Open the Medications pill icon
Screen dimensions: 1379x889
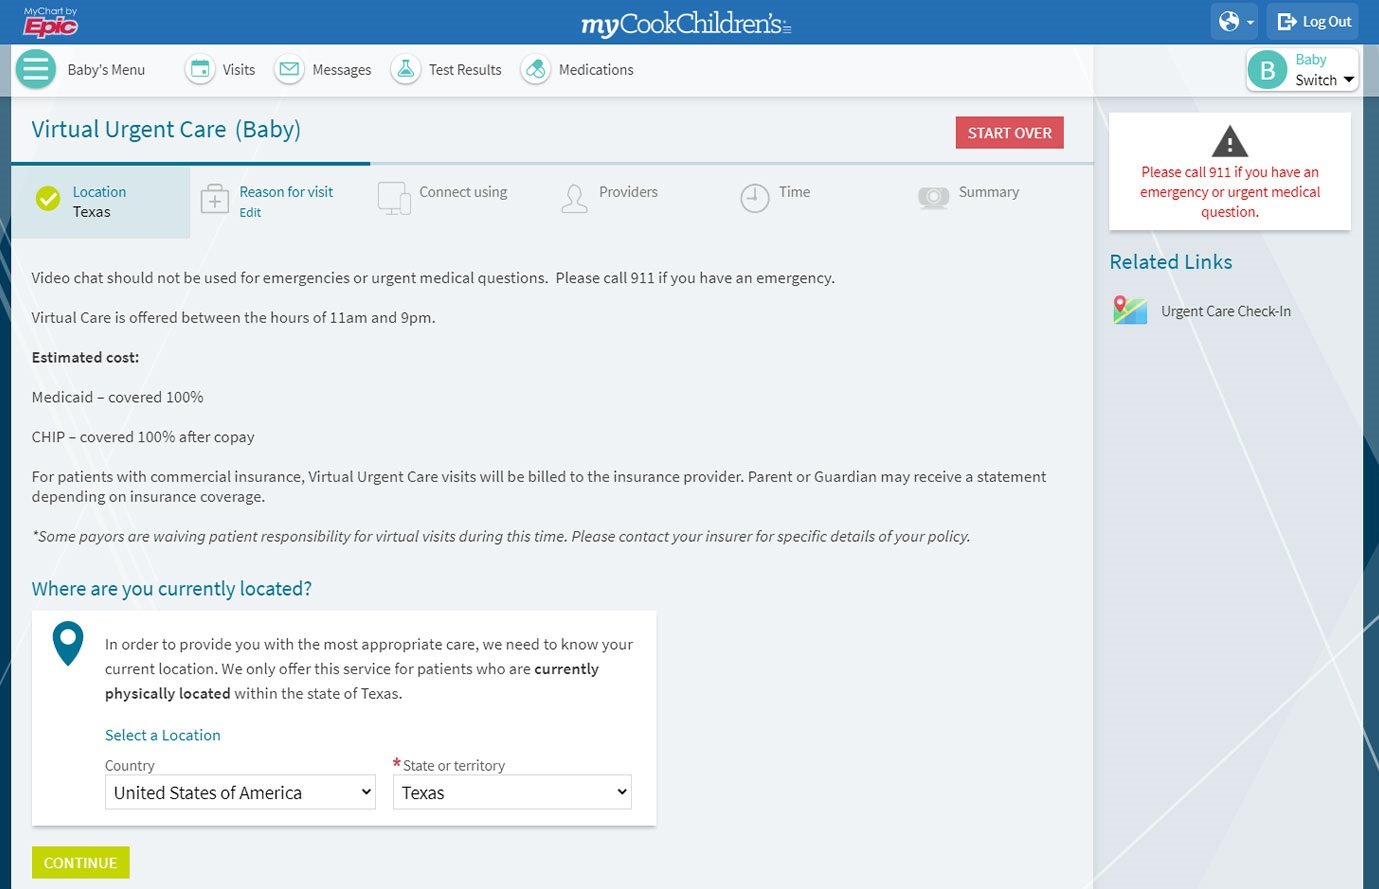(x=536, y=70)
